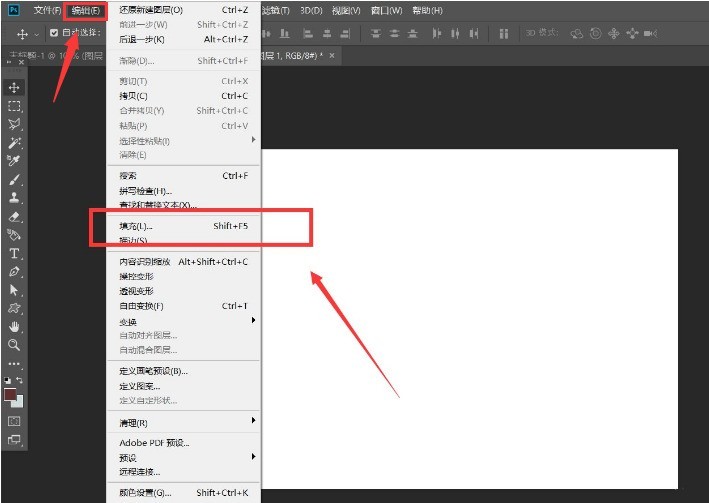The image size is (709, 503).
Task: Choose the Zoom magnifier tool
Action: (x=14, y=345)
